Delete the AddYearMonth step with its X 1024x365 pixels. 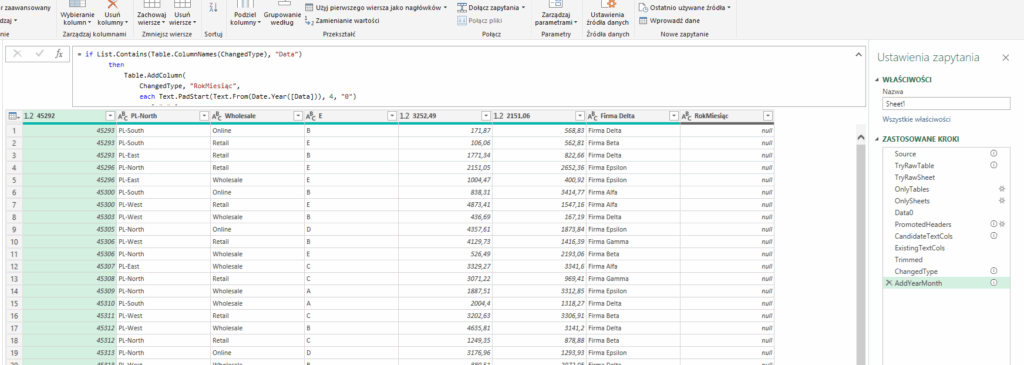click(x=888, y=283)
